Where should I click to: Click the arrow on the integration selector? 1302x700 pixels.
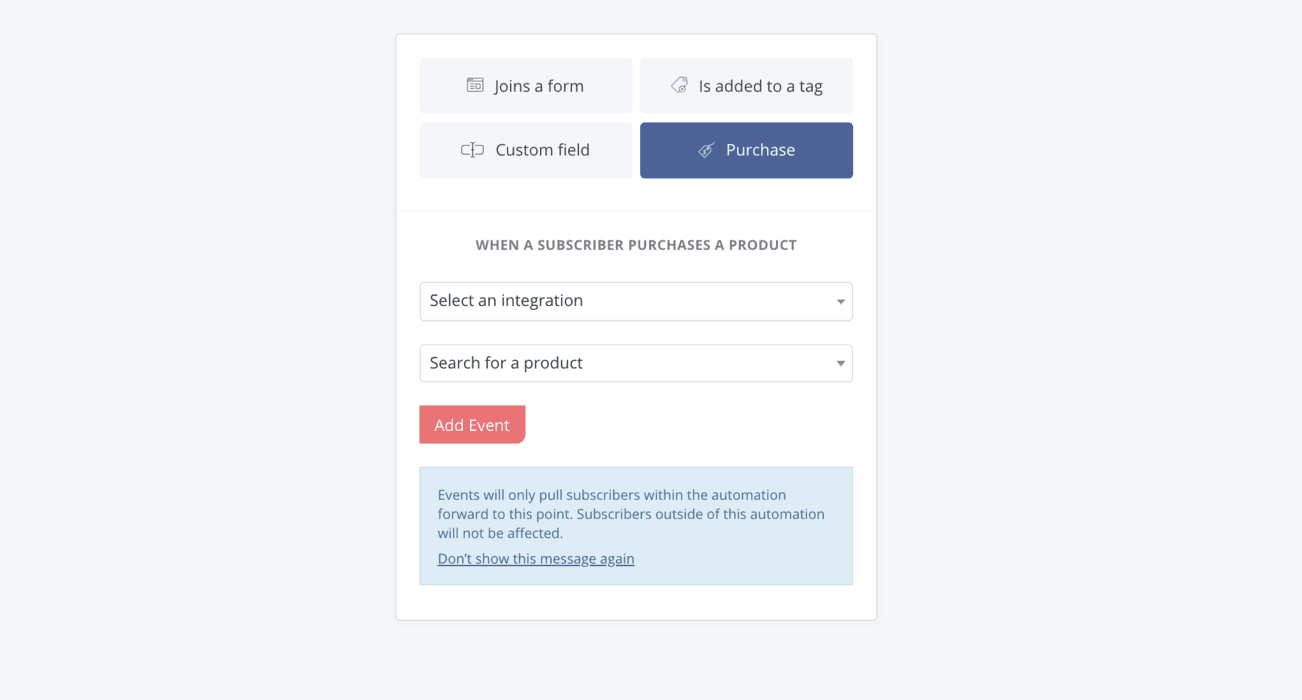point(840,302)
